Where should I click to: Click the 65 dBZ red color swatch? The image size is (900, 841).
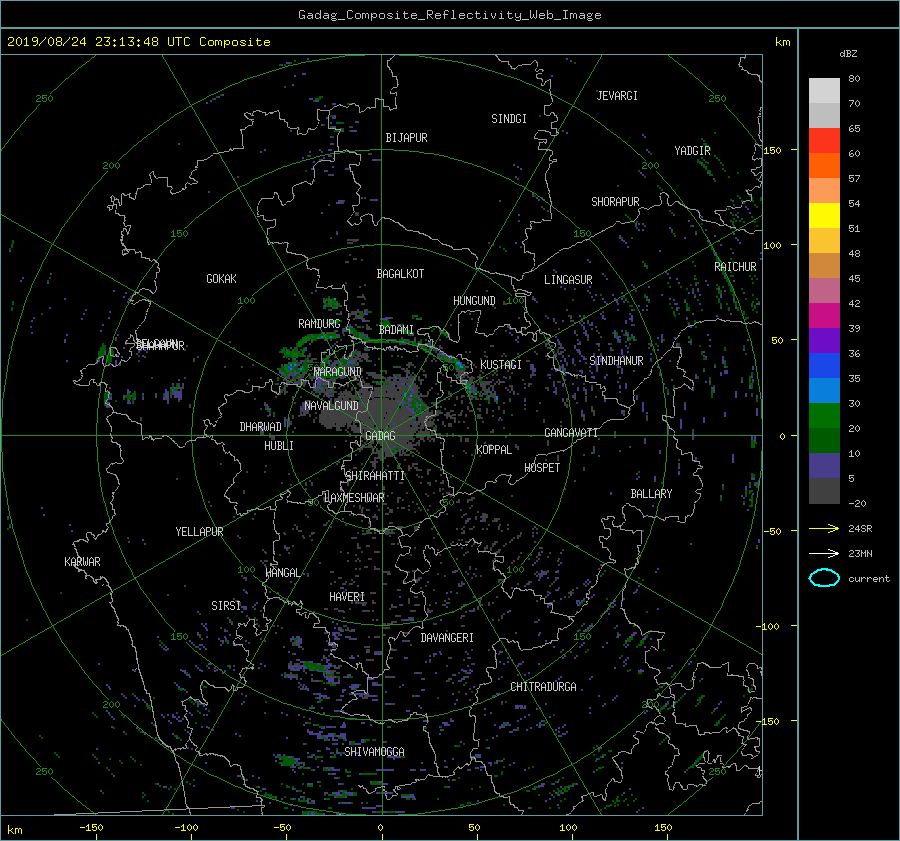[824, 140]
